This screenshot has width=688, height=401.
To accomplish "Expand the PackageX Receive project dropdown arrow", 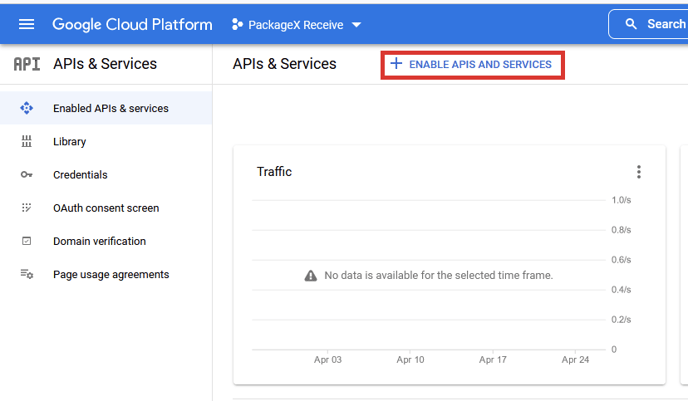I will (357, 25).
